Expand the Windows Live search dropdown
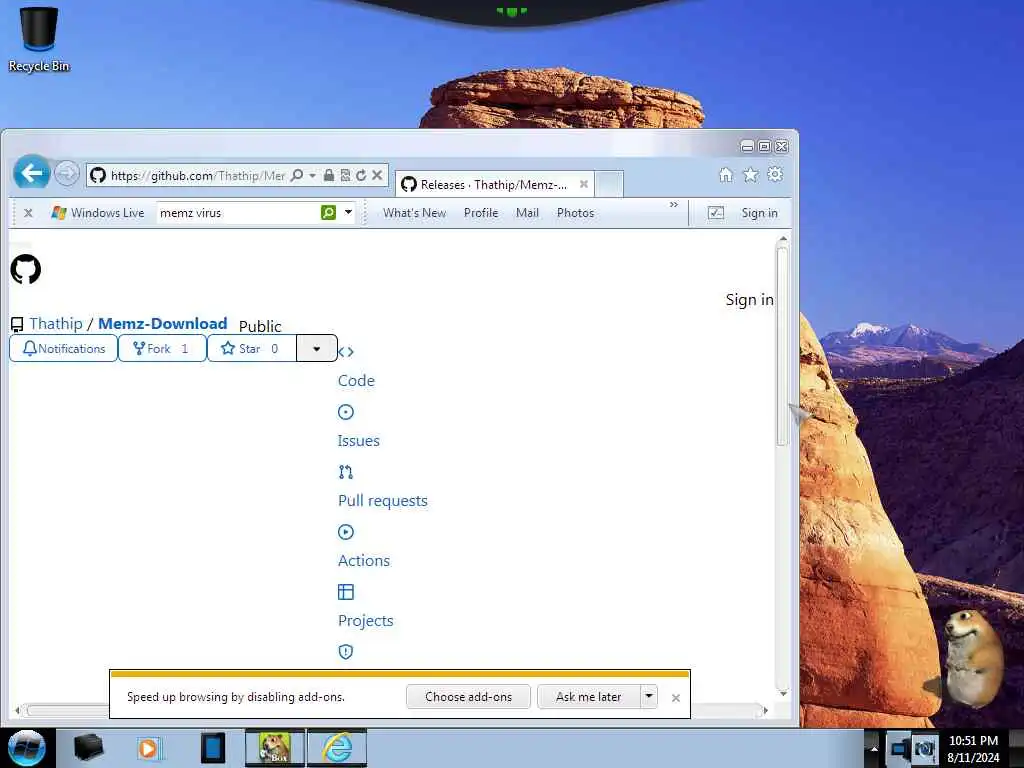This screenshot has width=1024, height=768. tap(348, 212)
